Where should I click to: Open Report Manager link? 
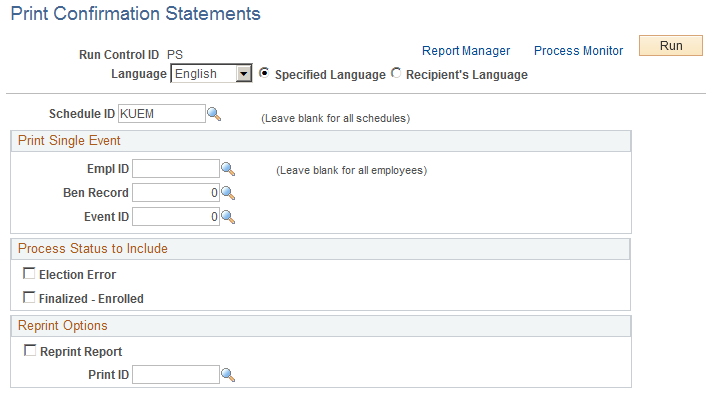(466, 51)
